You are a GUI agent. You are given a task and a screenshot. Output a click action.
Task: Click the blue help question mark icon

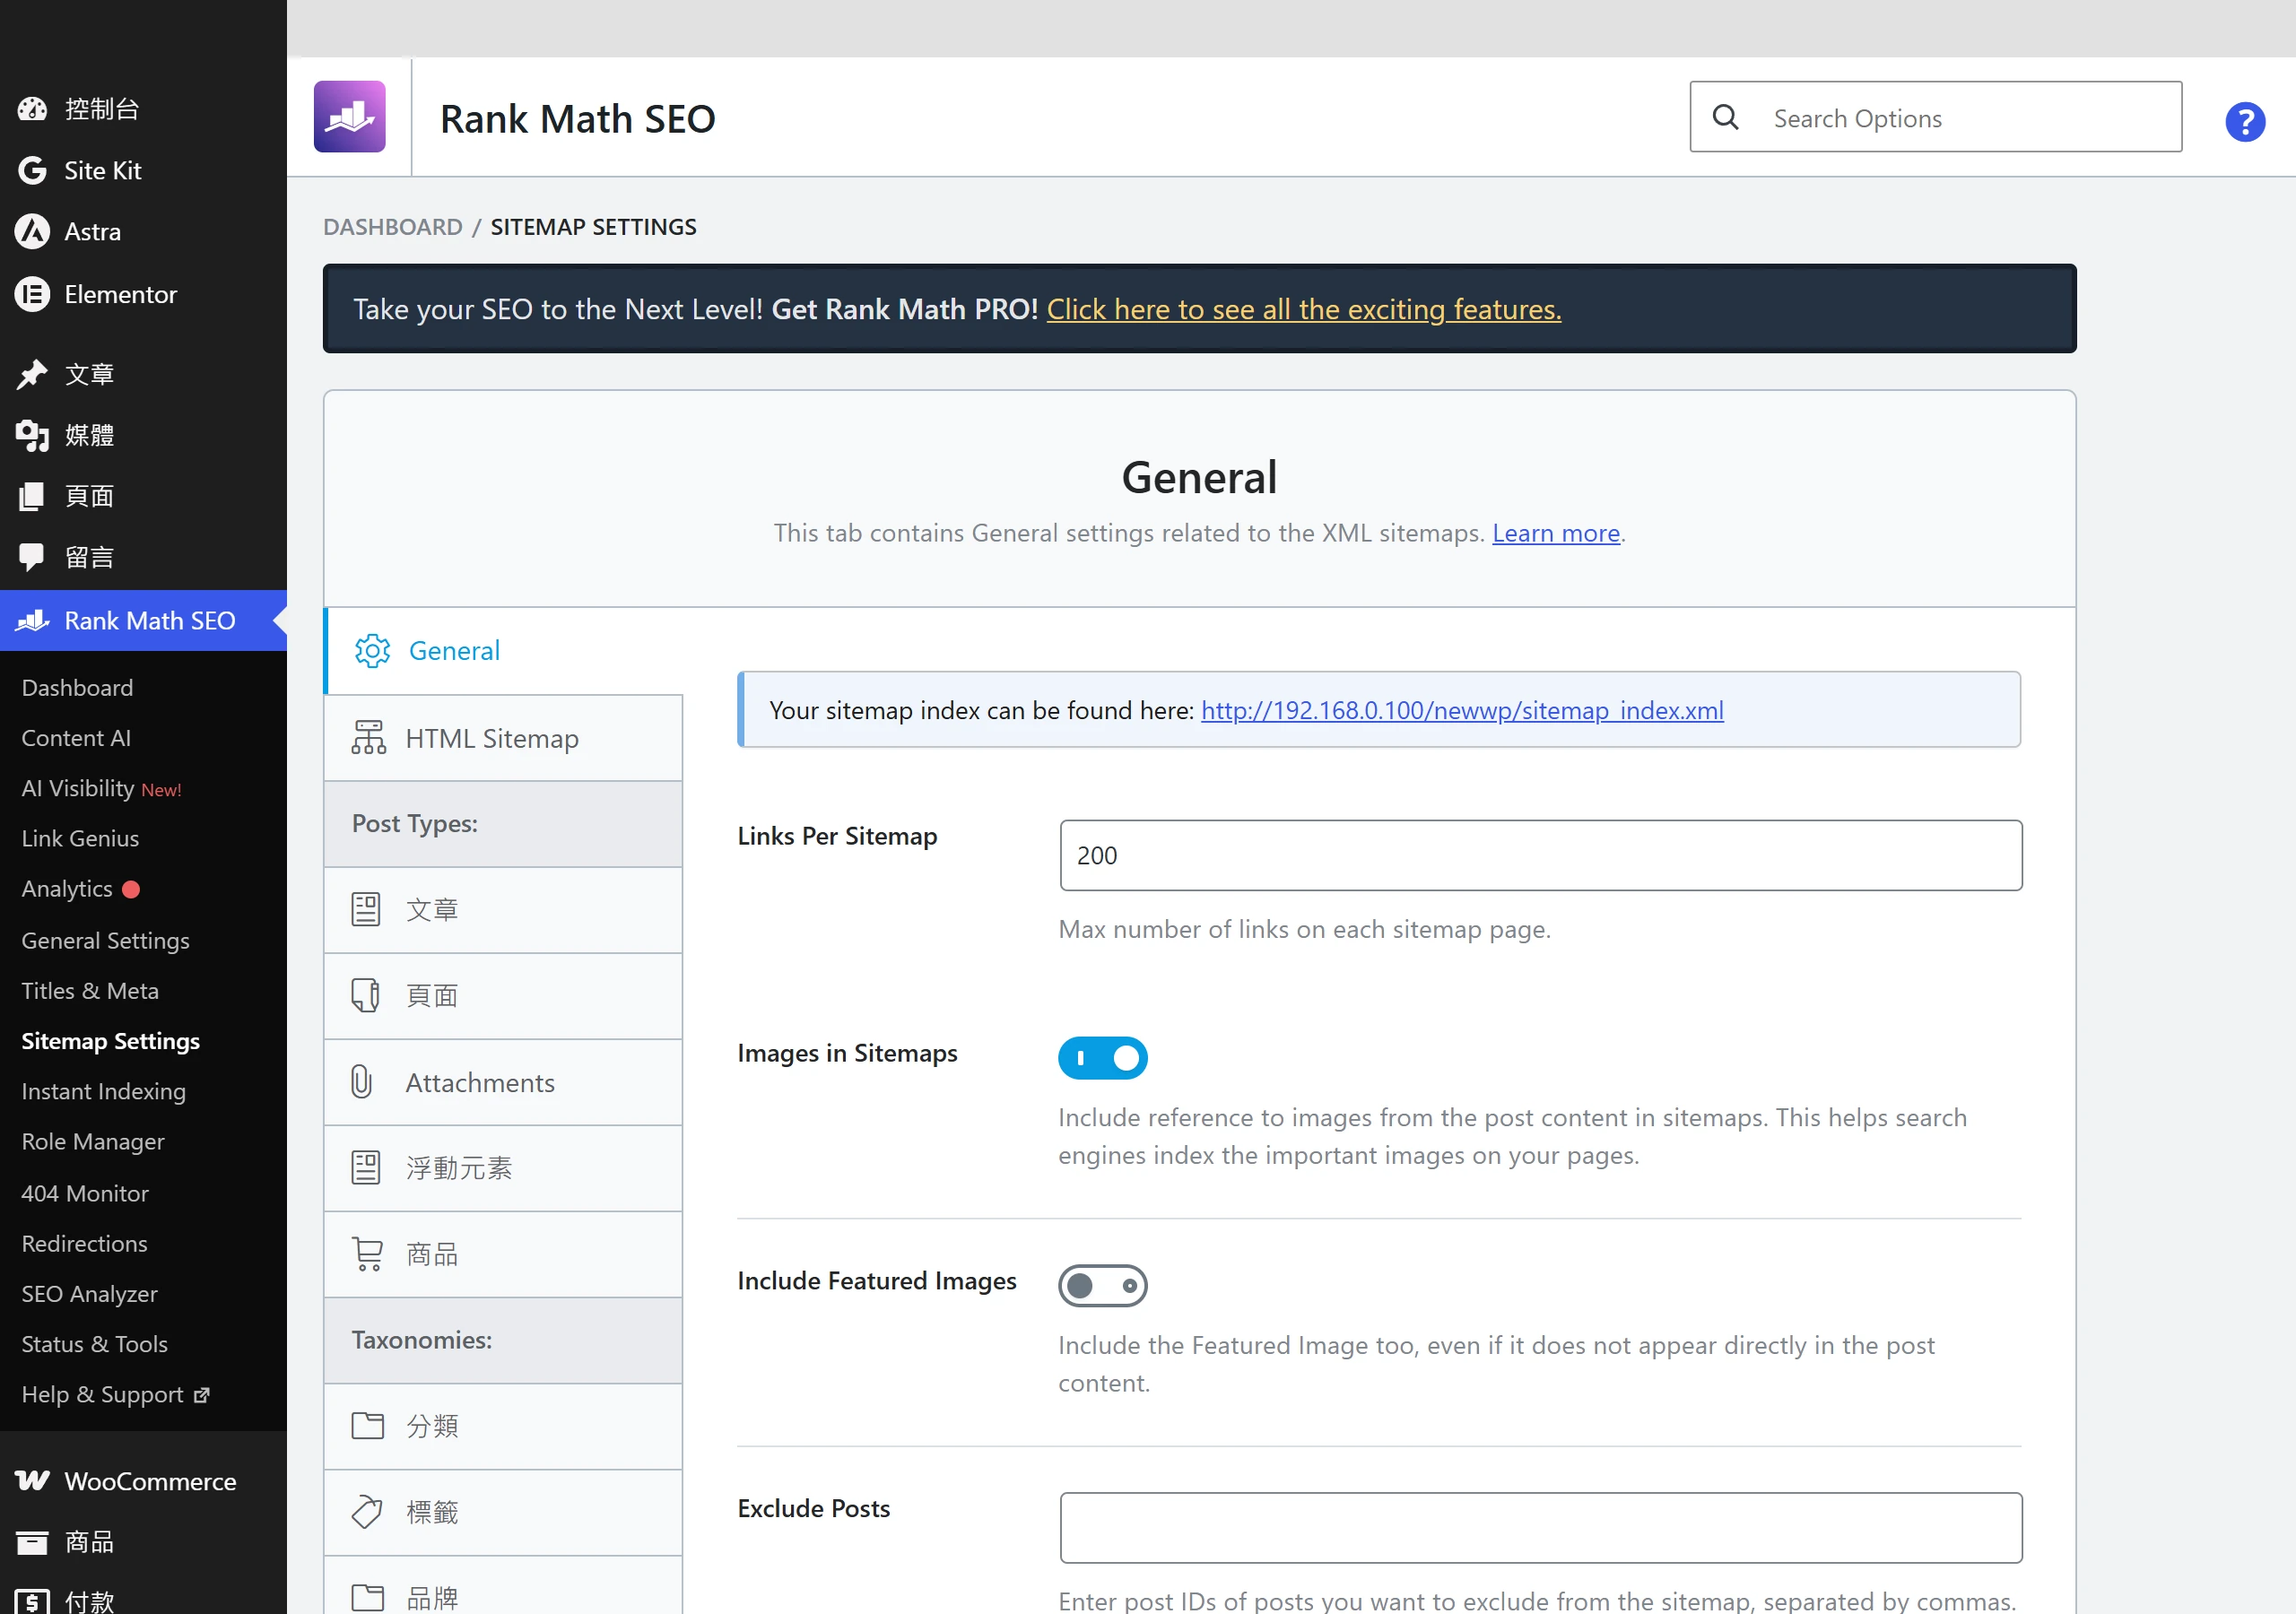click(2244, 122)
